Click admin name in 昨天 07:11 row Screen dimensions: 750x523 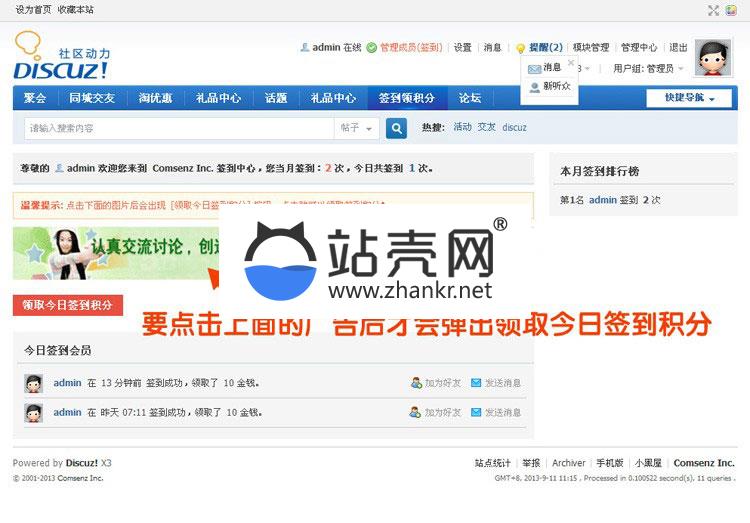click(x=67, y=412)
